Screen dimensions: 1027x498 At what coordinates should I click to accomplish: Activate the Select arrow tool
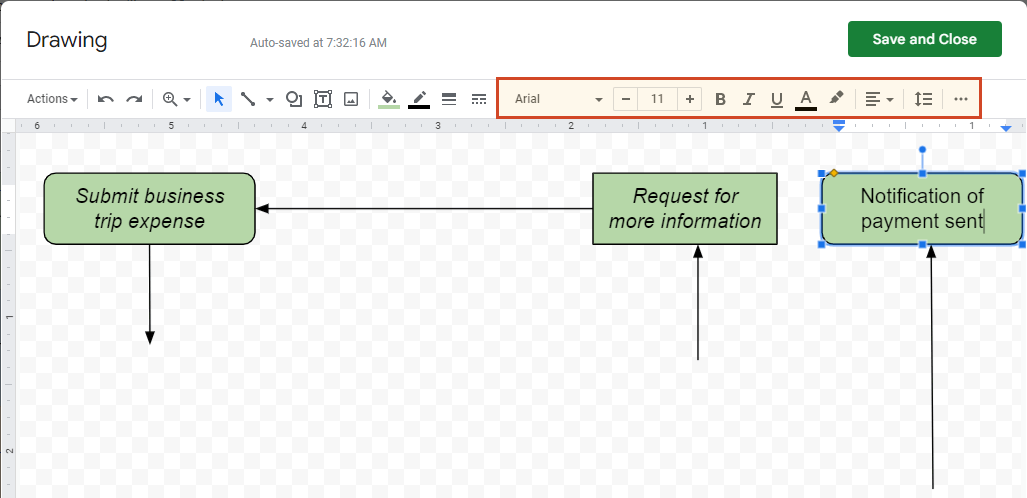(x=219, y=99)
